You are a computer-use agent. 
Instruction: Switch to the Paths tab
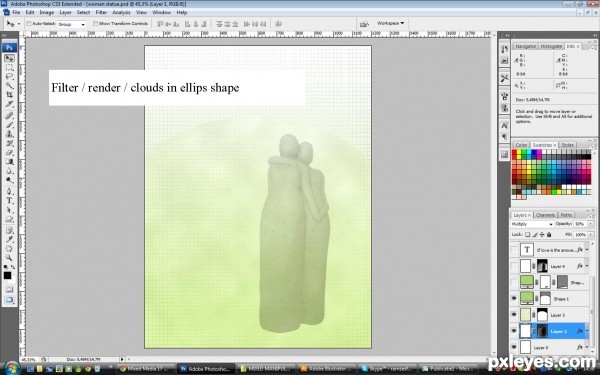(566, 215)
